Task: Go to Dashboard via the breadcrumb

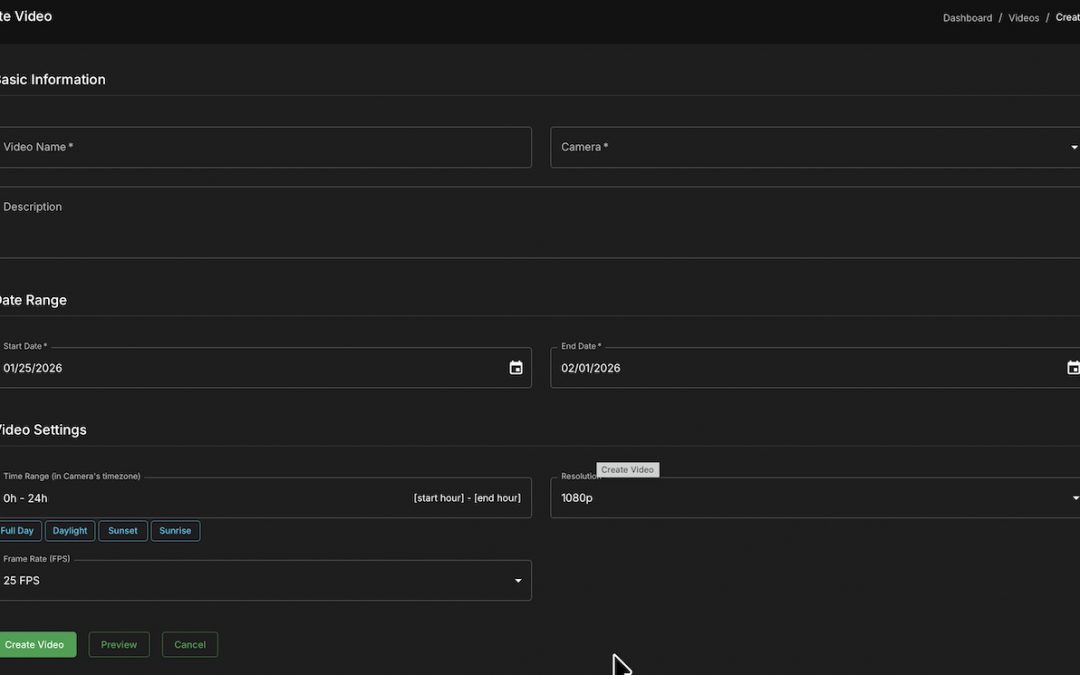Action: click(967, 18)
